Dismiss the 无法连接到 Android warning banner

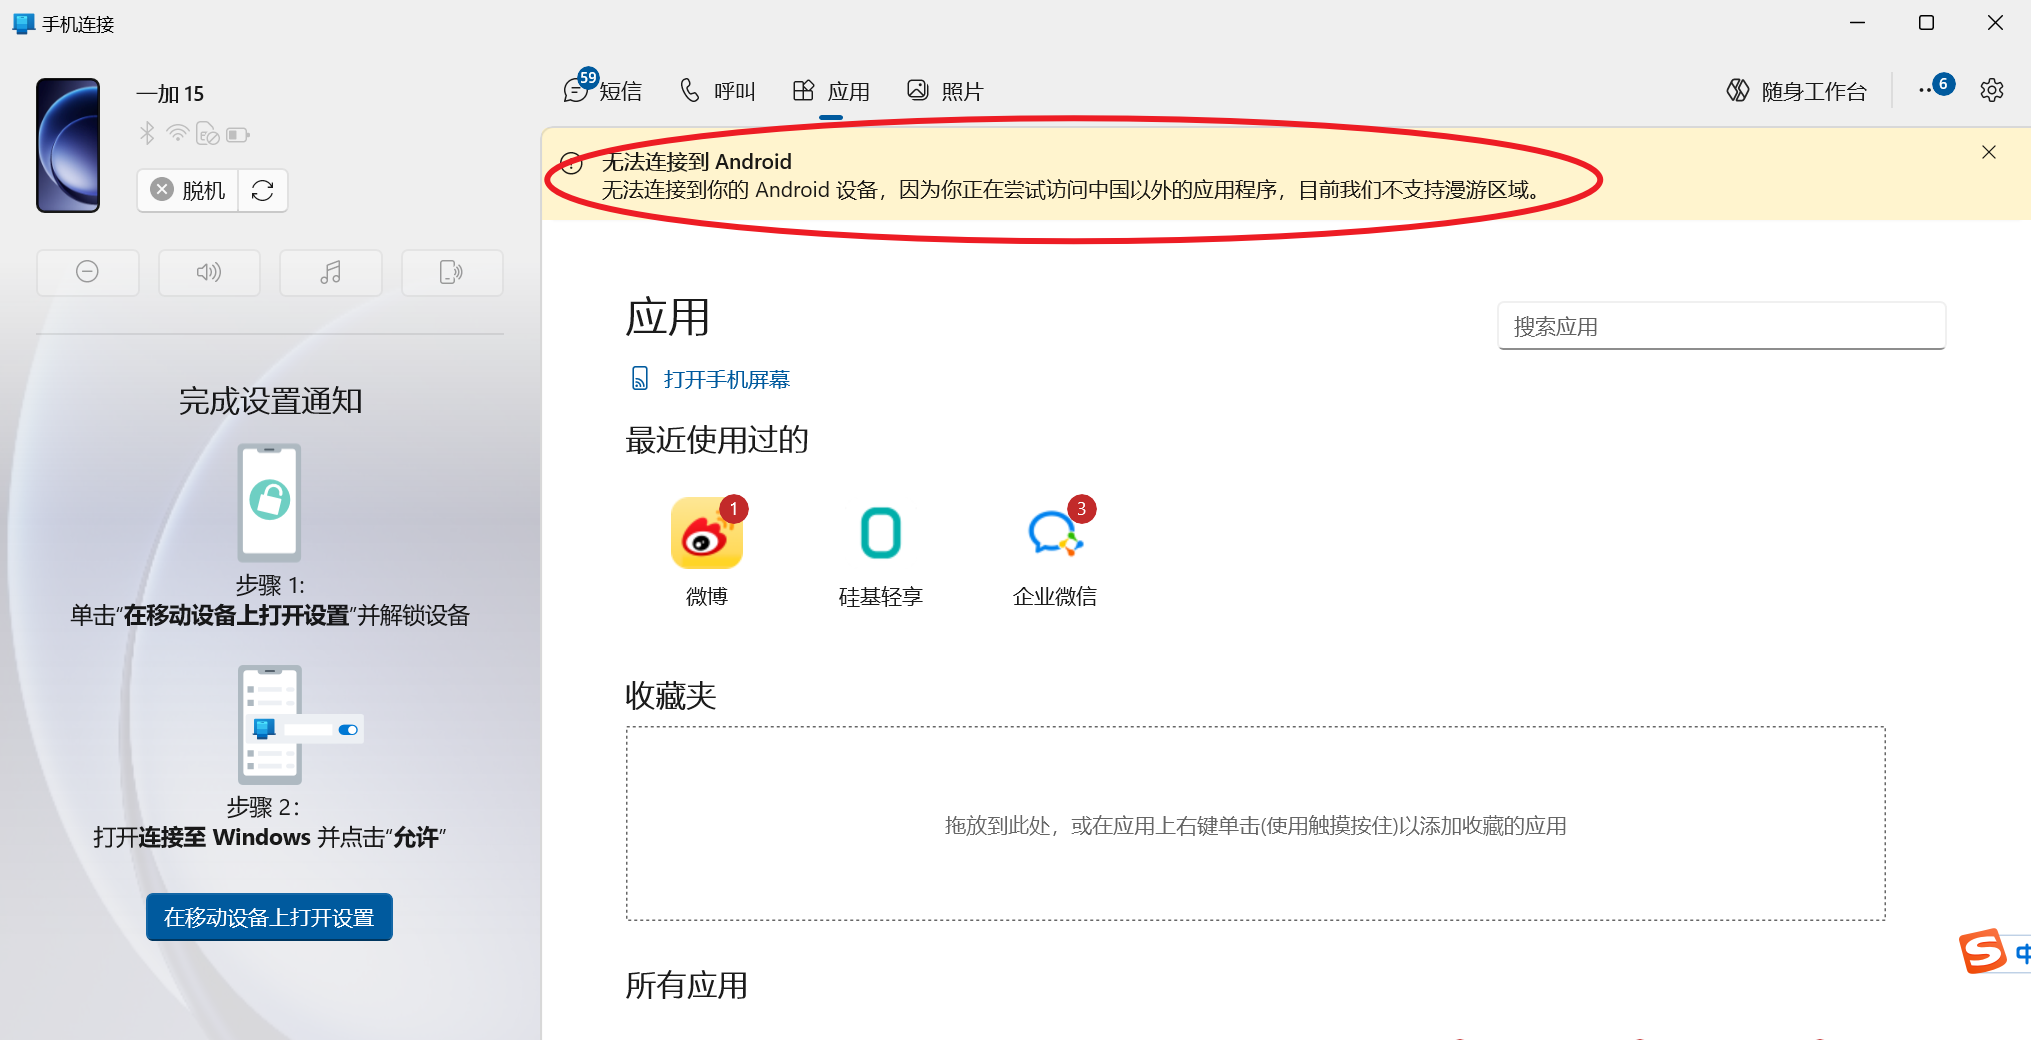(x=1988, y=152)
